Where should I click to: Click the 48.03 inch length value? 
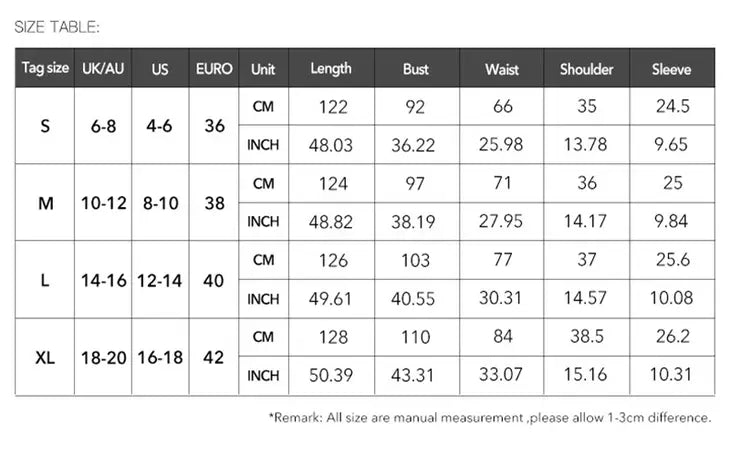coord(331,145)
